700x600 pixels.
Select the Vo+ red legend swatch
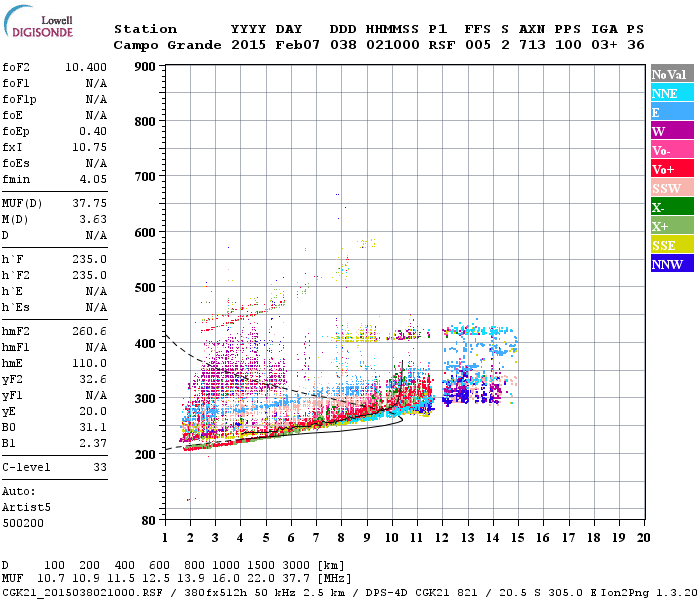click(x=672, y=169)
